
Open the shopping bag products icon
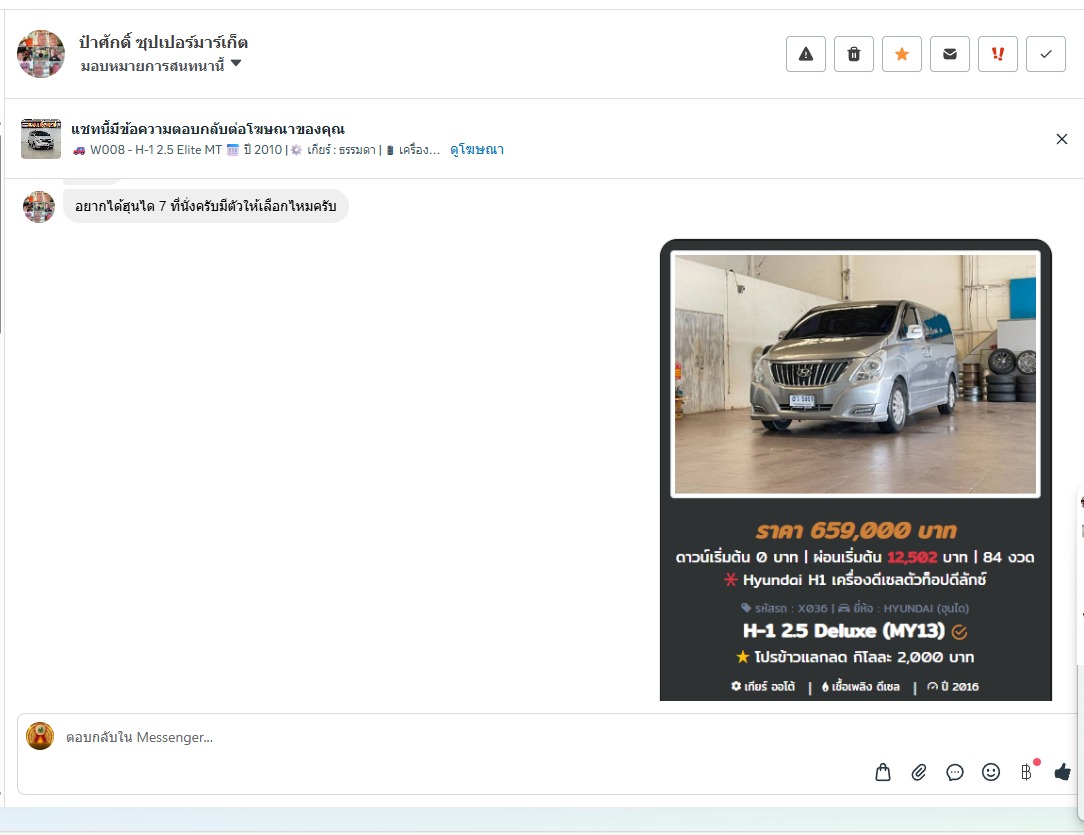[883, 772]
